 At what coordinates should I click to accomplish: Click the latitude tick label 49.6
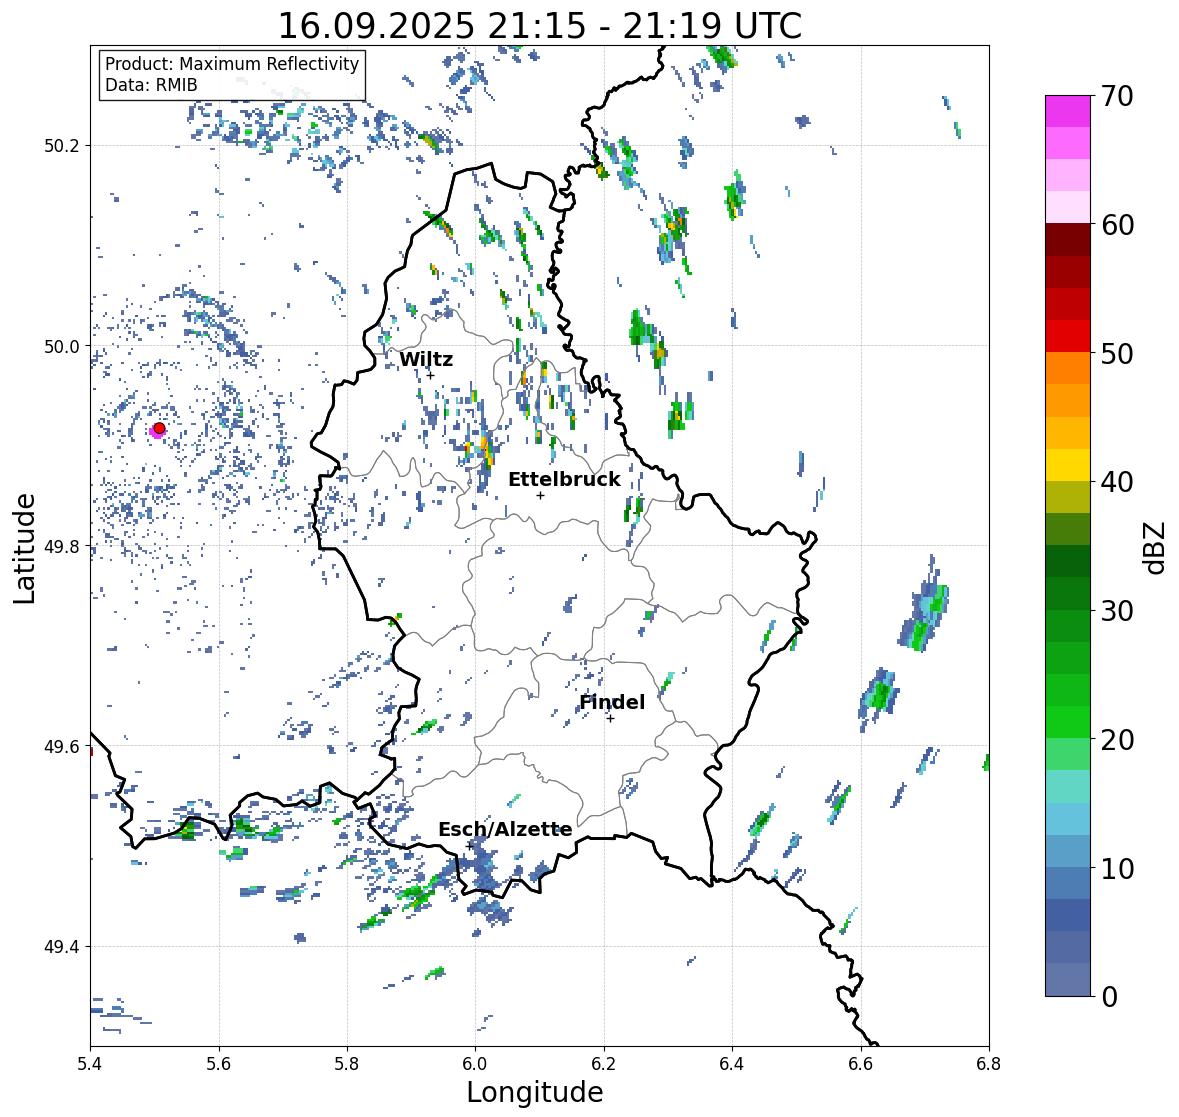[62, 746]
